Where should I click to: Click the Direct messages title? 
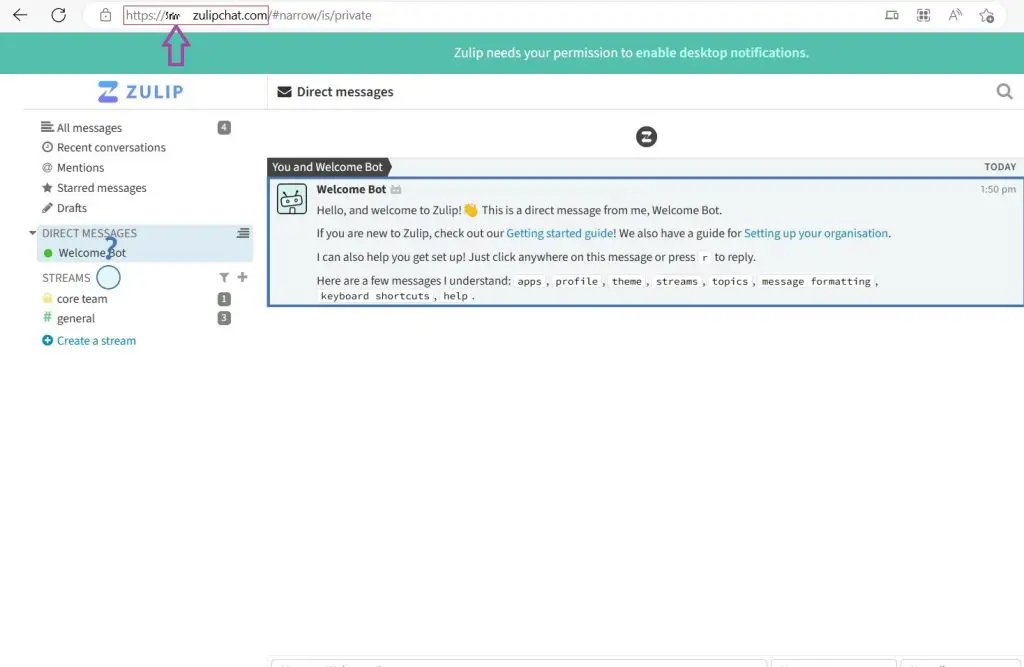pos(345,92)
